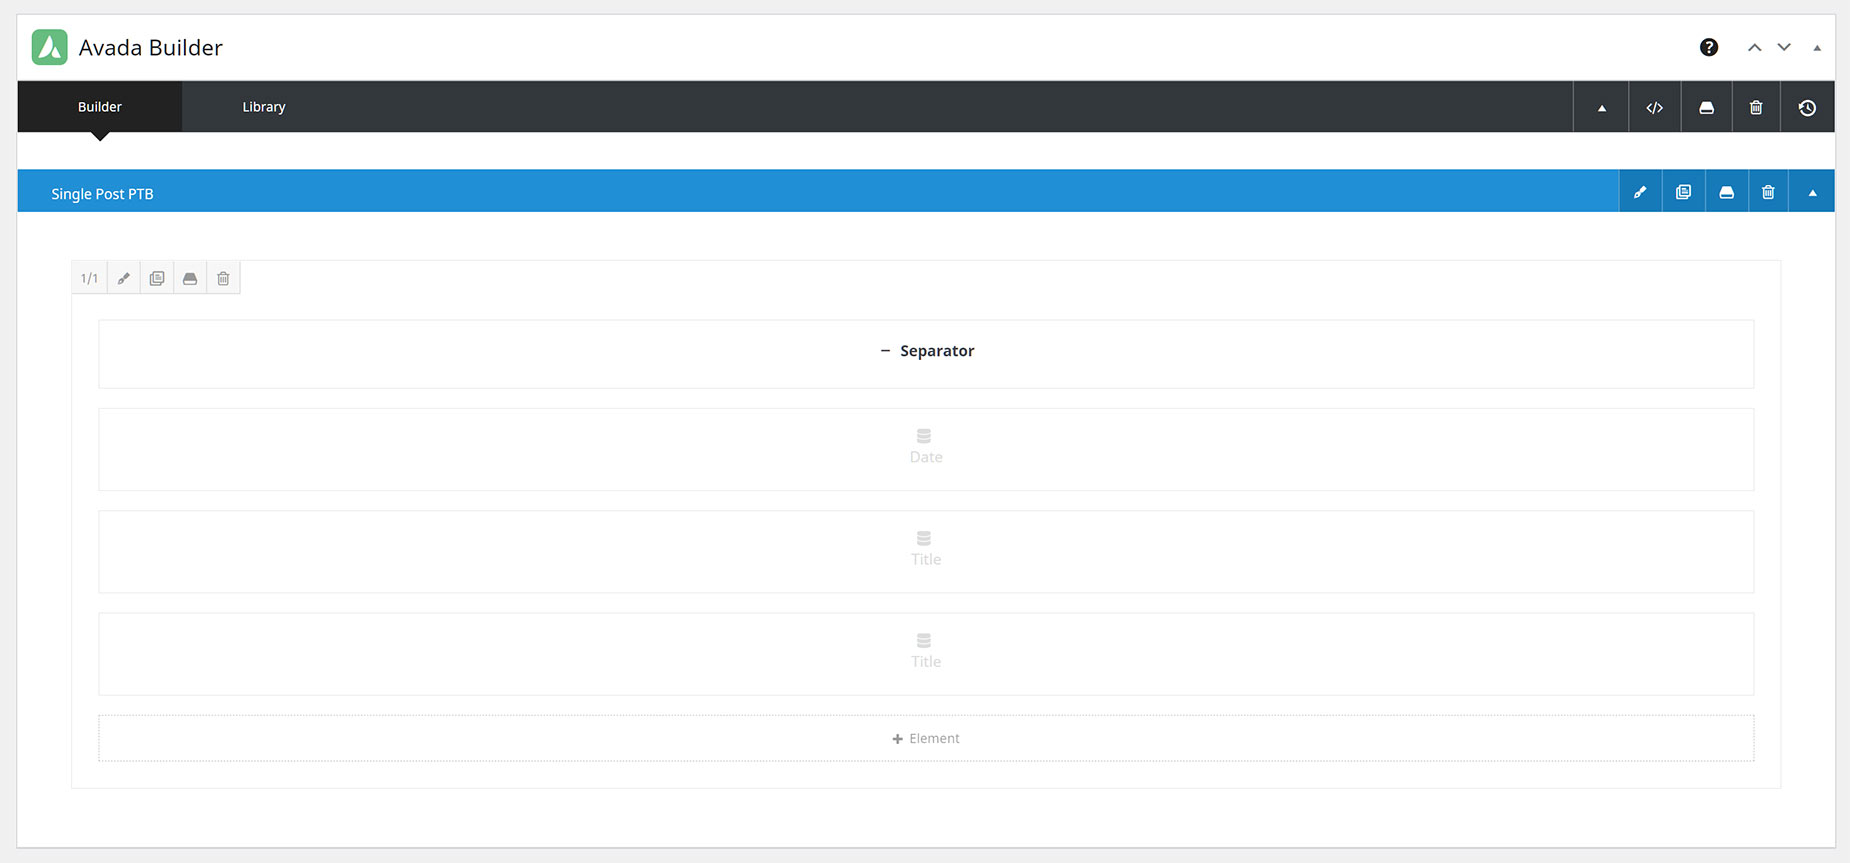Toggle the code editor icon in toolbar

coord(1654,107)
